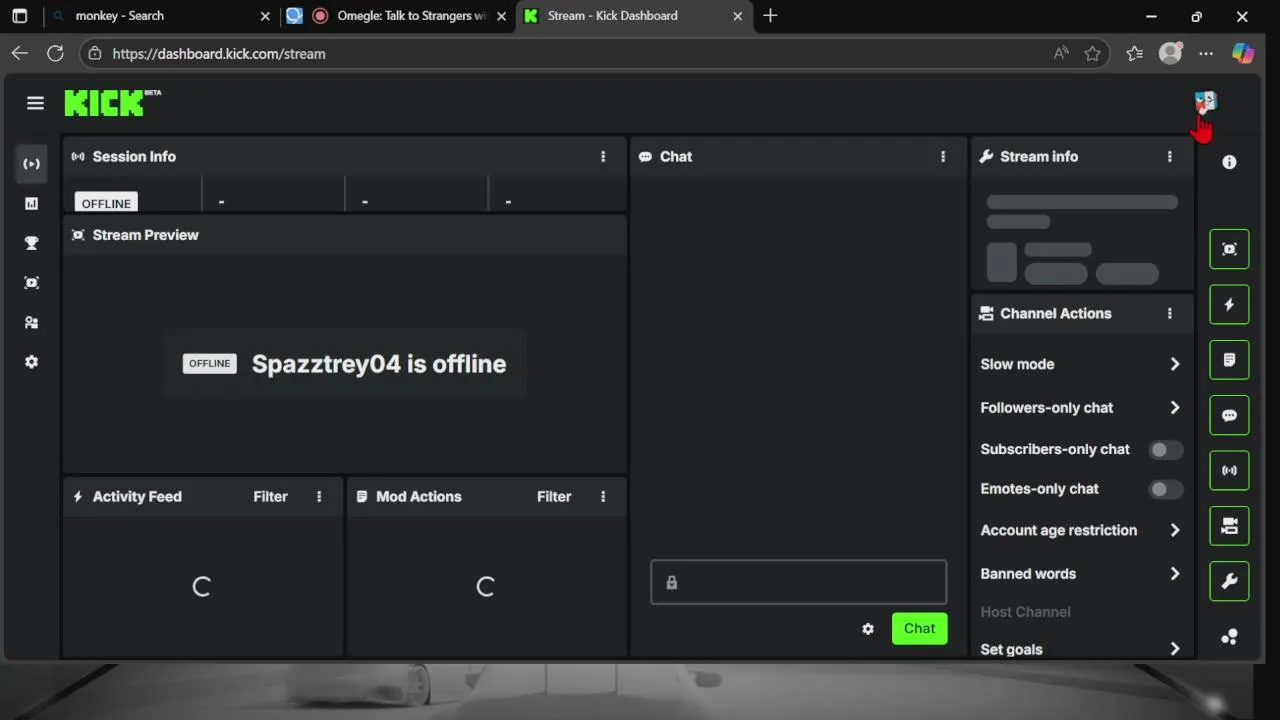The image size is (1280, 720).
Task: Click the three-dots cluster icon at strip bottom
Action: point(1229,637)
